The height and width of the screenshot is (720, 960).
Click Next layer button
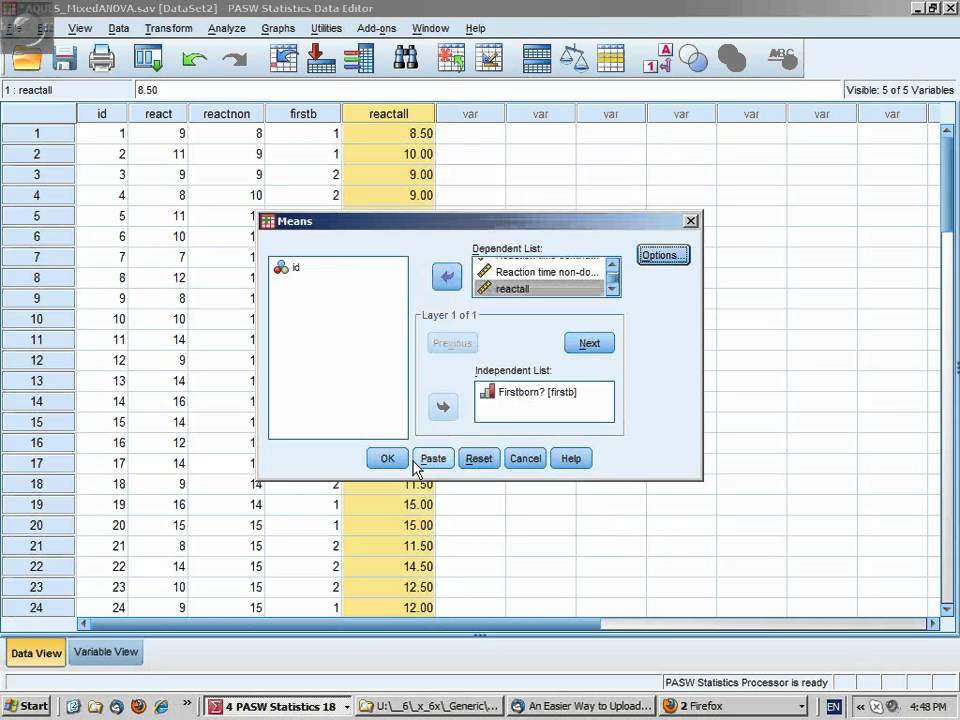(x=589, y=343)
